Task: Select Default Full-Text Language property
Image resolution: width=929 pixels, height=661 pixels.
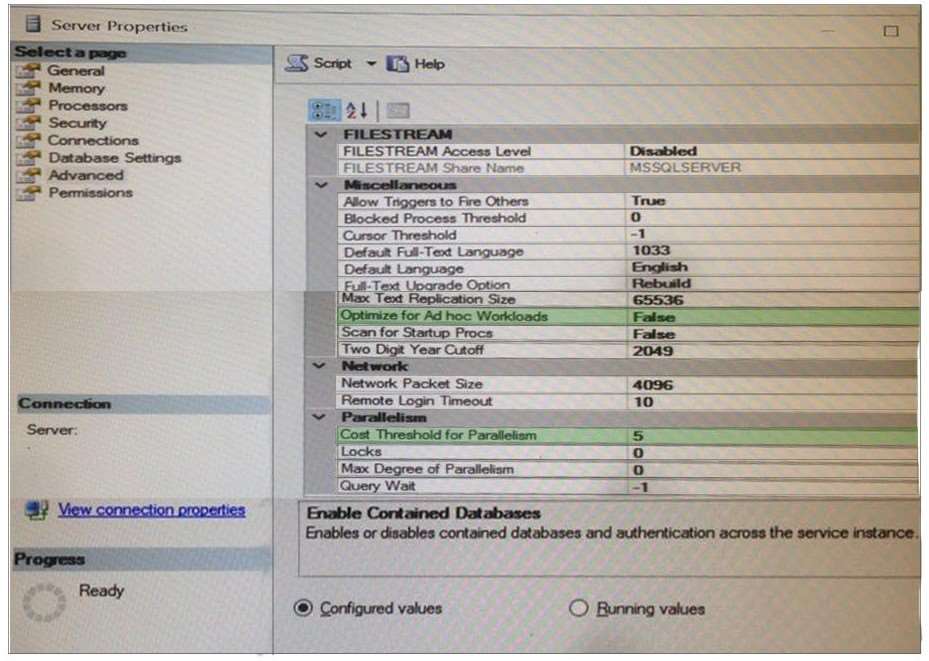Action: pos(629,252)
